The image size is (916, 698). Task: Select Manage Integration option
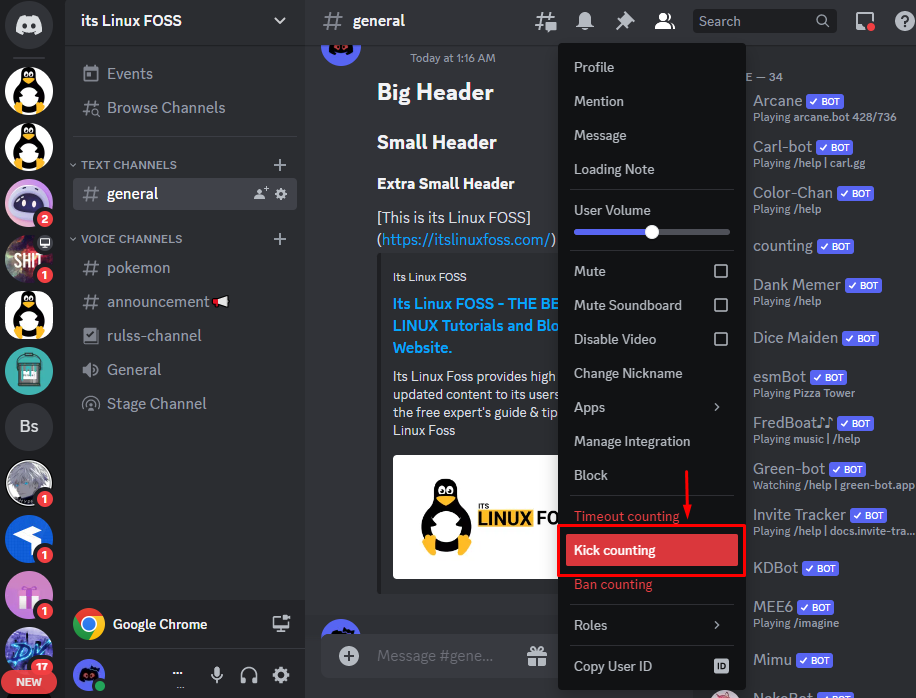pos(651,441)
